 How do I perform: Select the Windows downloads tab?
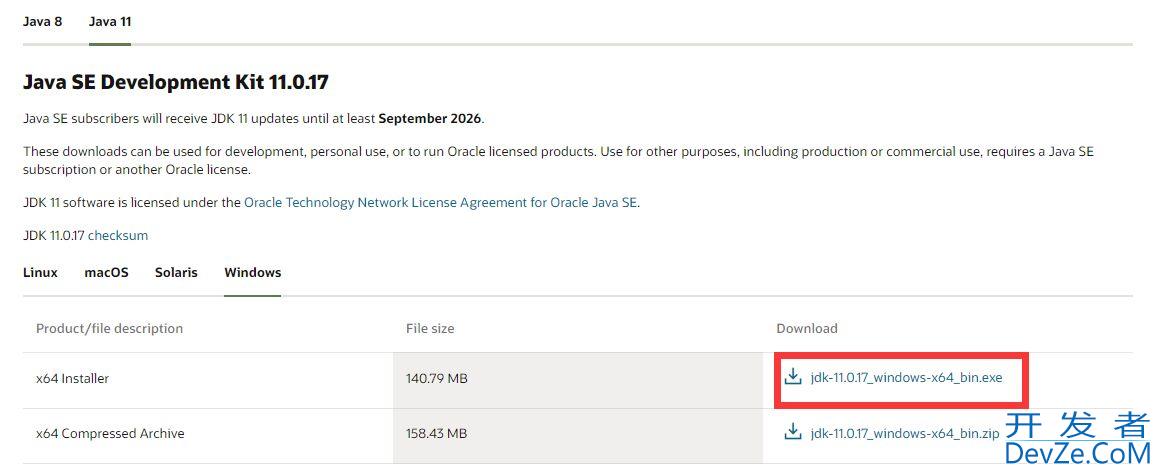[252, 272]
